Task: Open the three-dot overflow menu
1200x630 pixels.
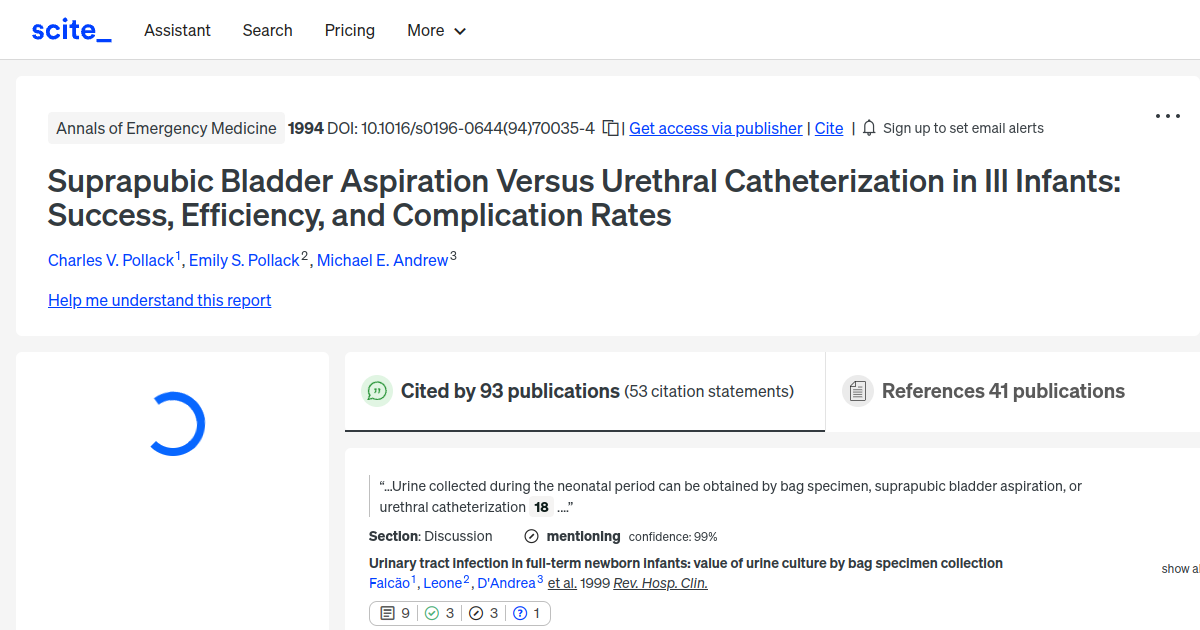Action: click(1167, 116)
